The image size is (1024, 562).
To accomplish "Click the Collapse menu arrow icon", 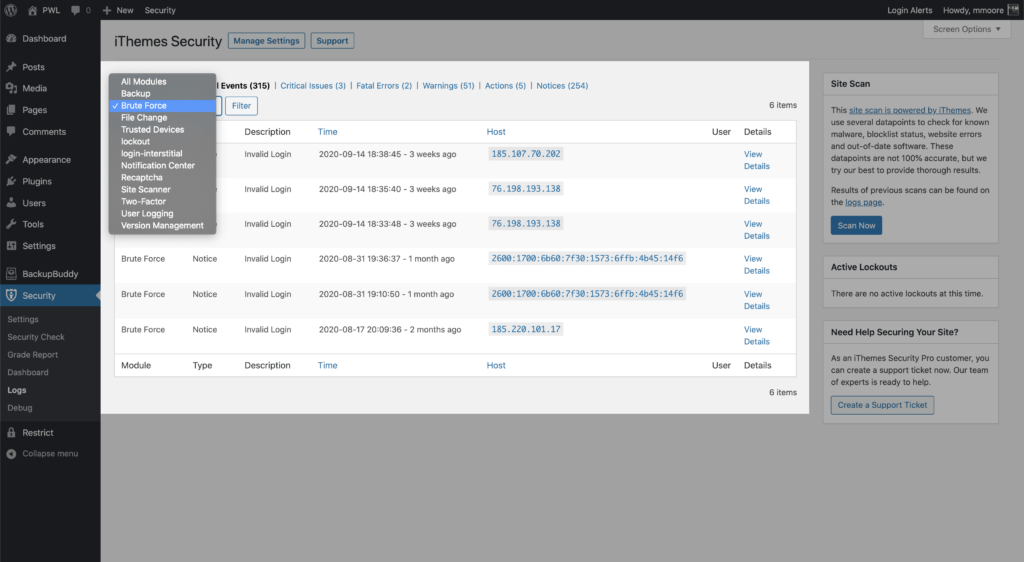I will [11, 454].
